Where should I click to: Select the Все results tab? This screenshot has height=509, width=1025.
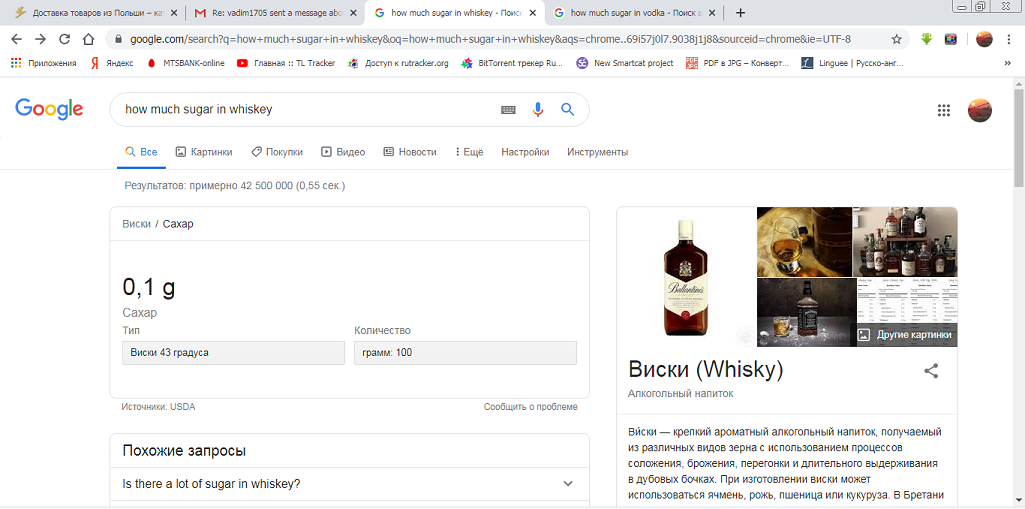(141, 152)
